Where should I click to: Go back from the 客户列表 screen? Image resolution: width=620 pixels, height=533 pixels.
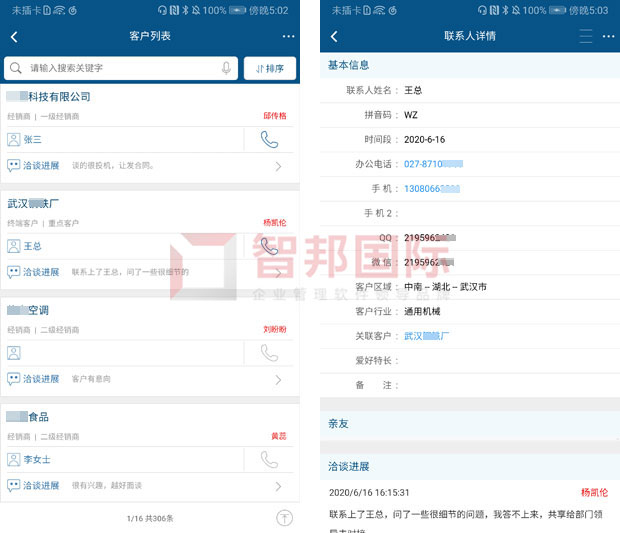click(x=14, y=37)
